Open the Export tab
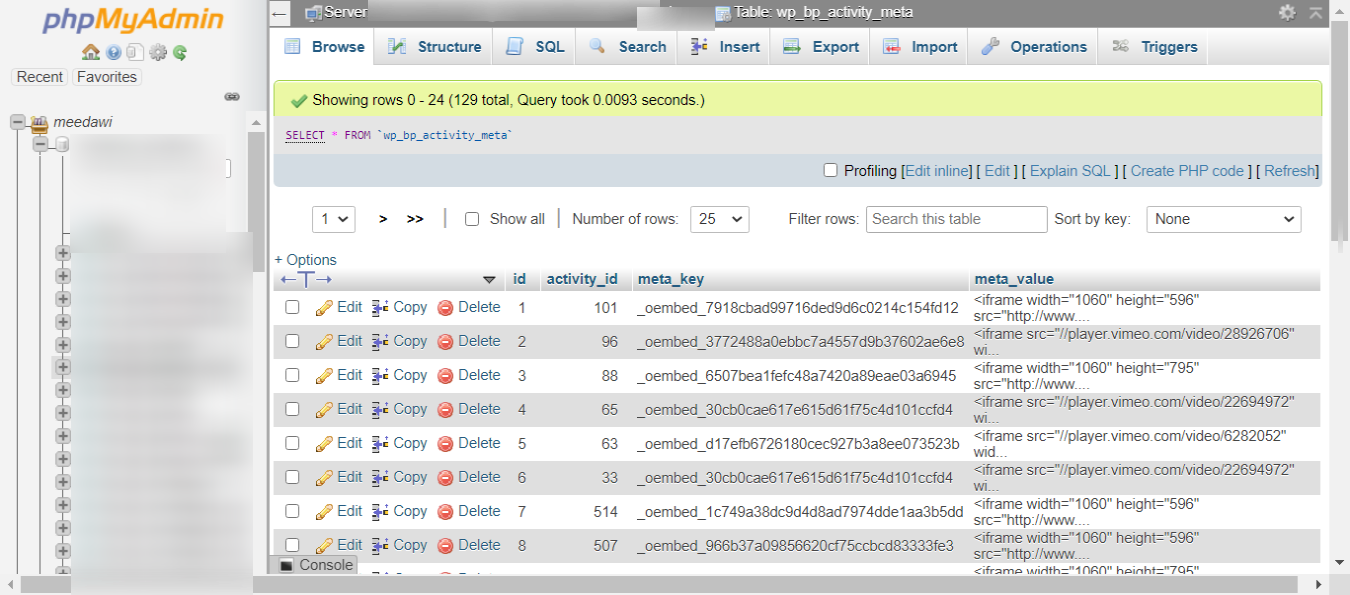 pyautogui.click(x=821, y=47)
